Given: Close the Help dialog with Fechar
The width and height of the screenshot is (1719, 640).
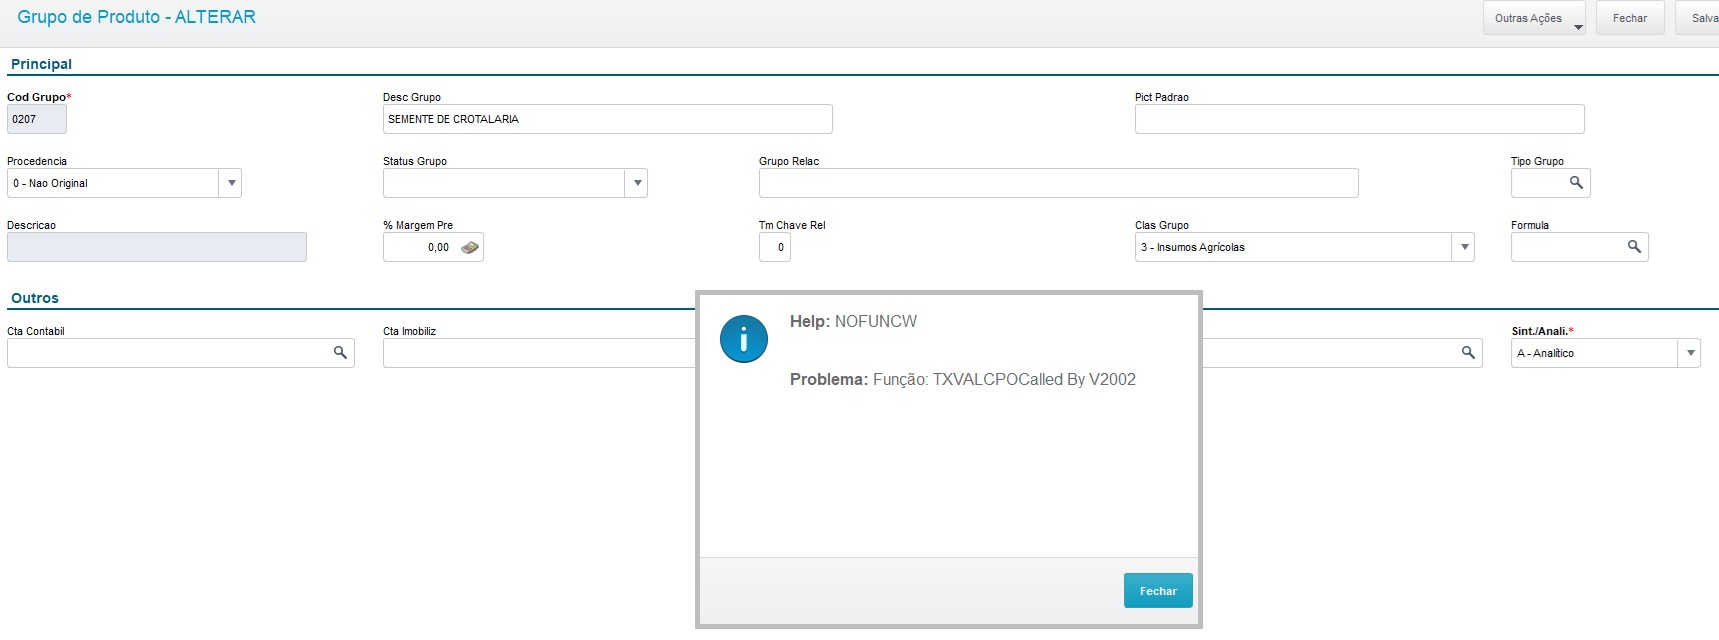Looking at the screenshot, I should (x=1158, y=591).
